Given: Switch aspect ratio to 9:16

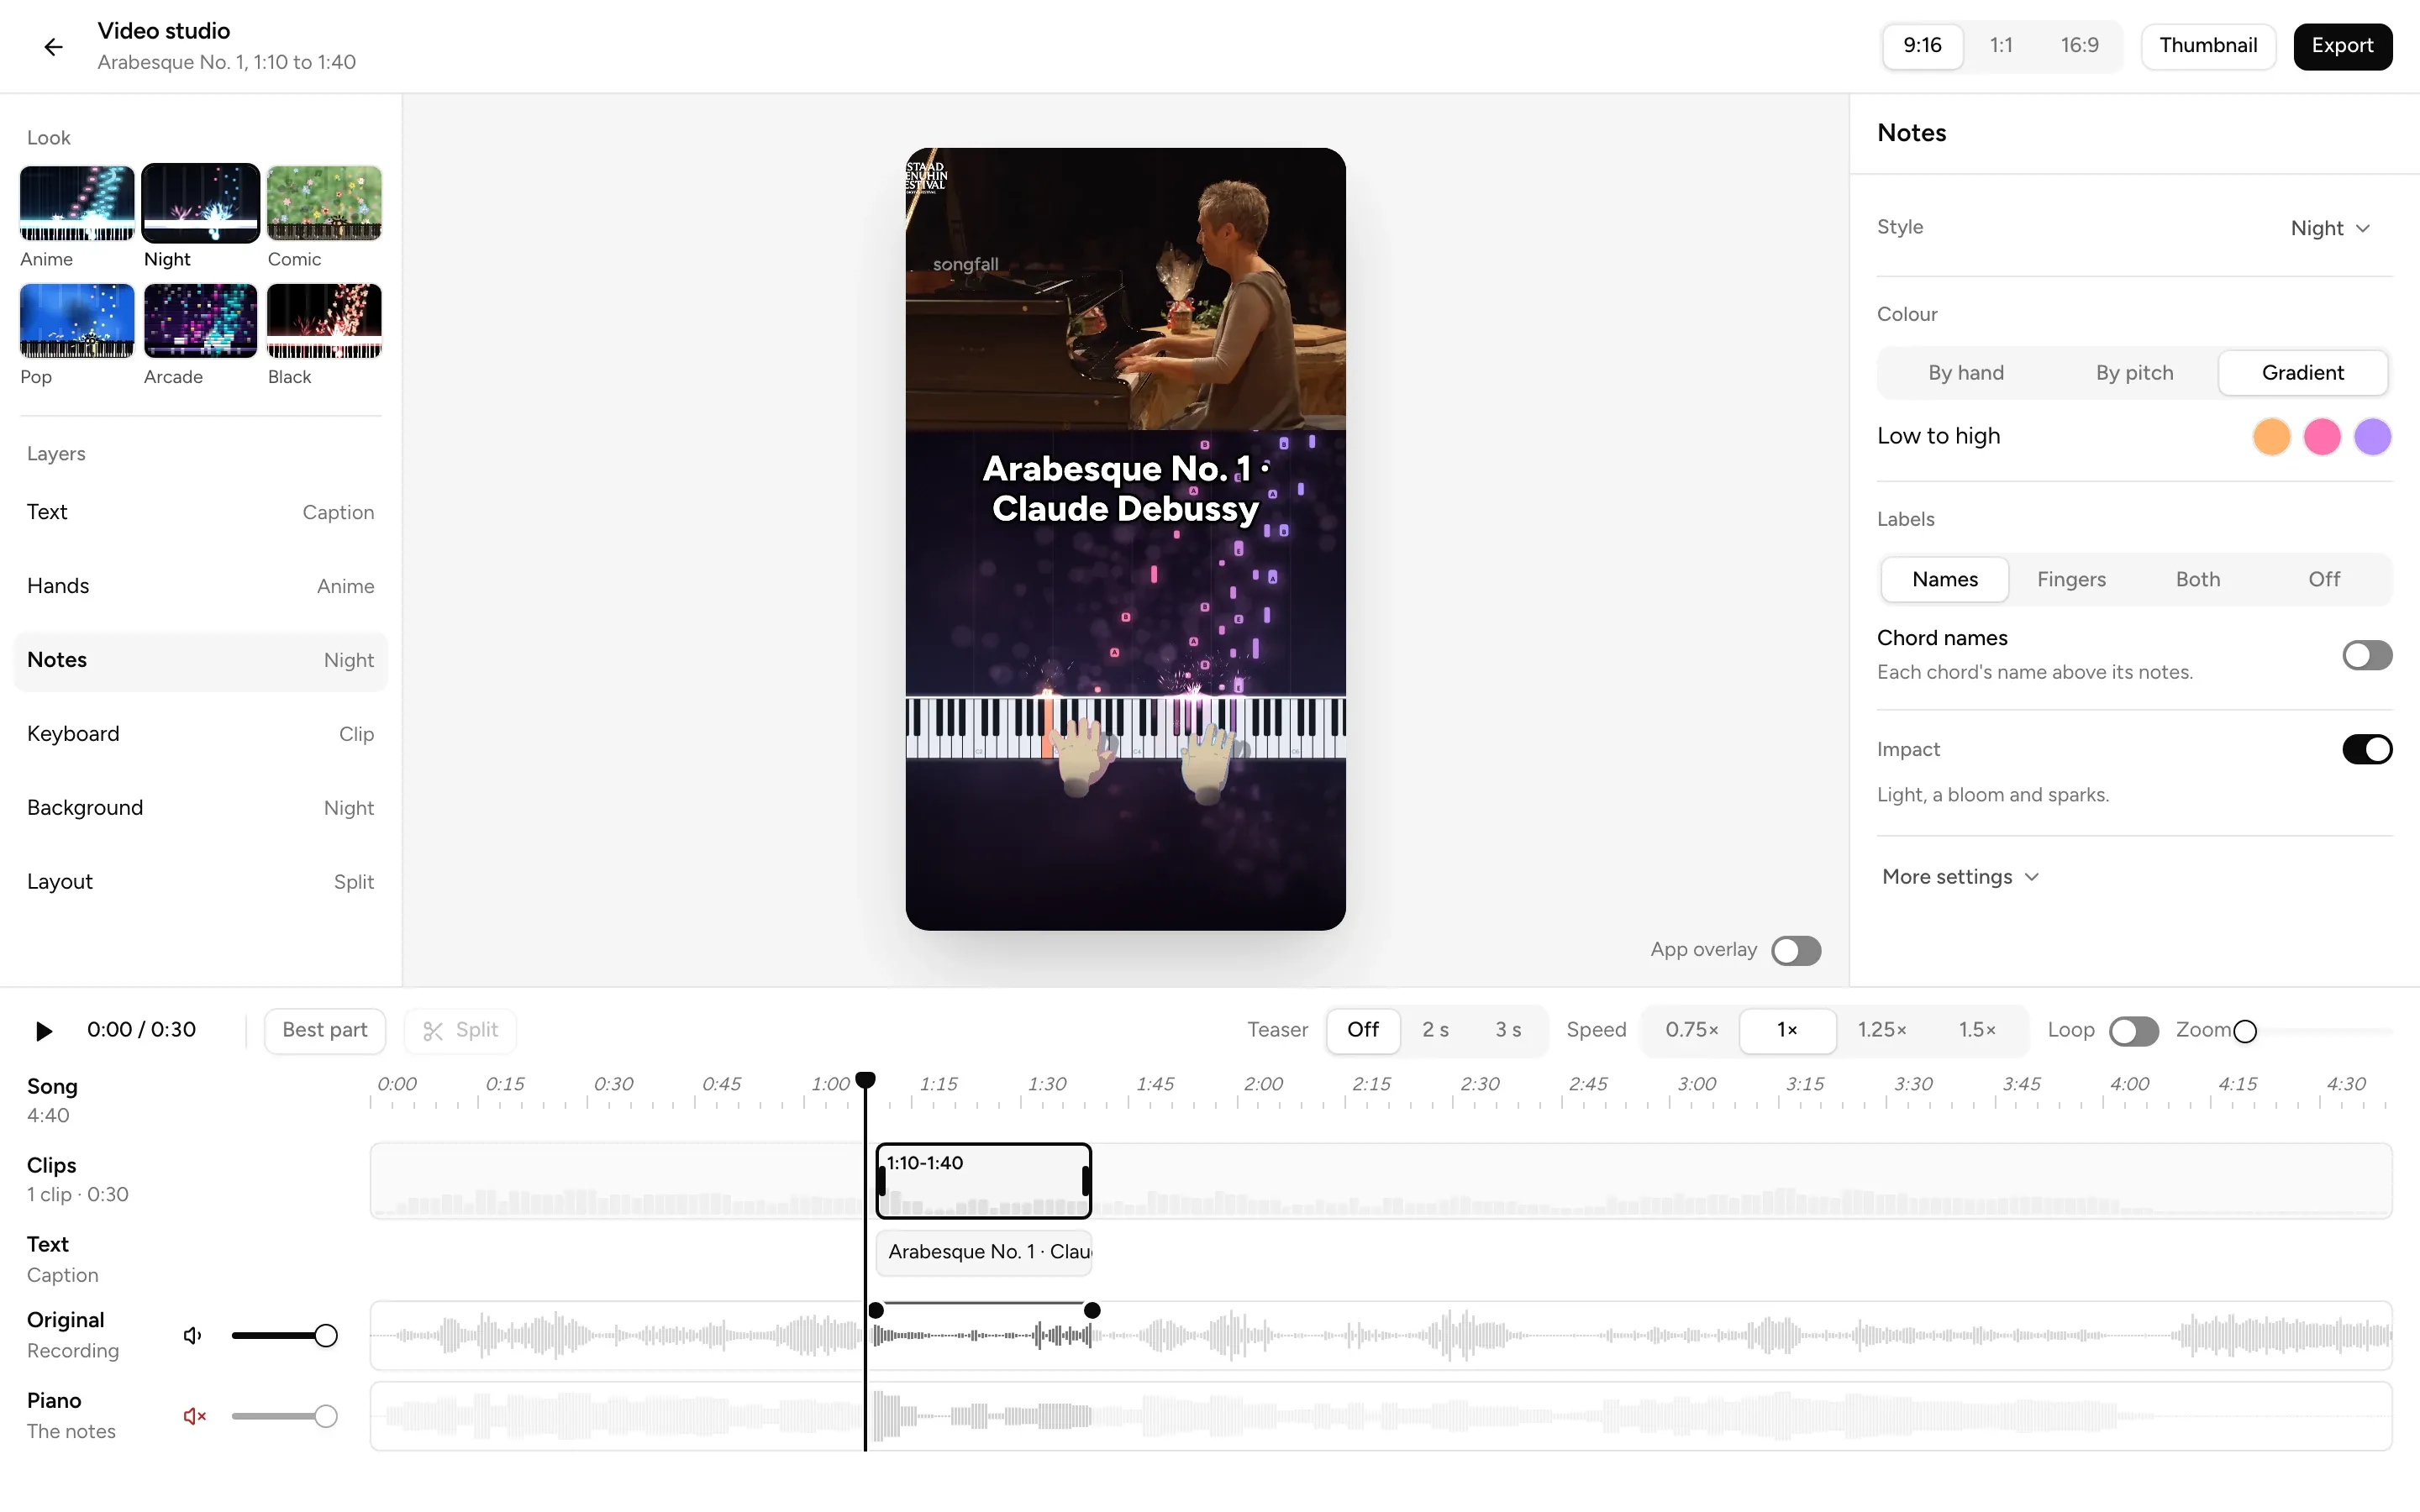Looking at the screenshot, I should [x=1922, y=46].
